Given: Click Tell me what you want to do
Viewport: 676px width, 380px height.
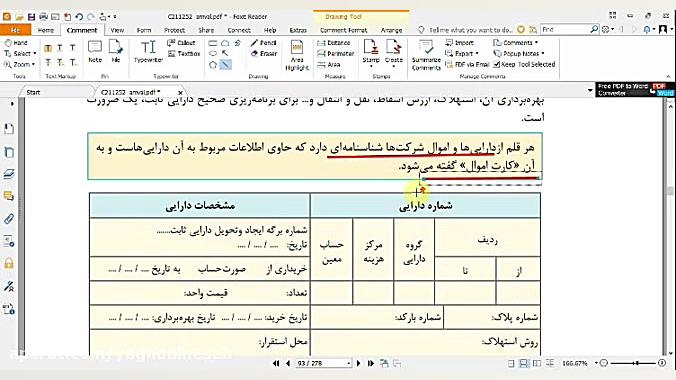Looking at the screenshot, I should [x=470, y=30].
